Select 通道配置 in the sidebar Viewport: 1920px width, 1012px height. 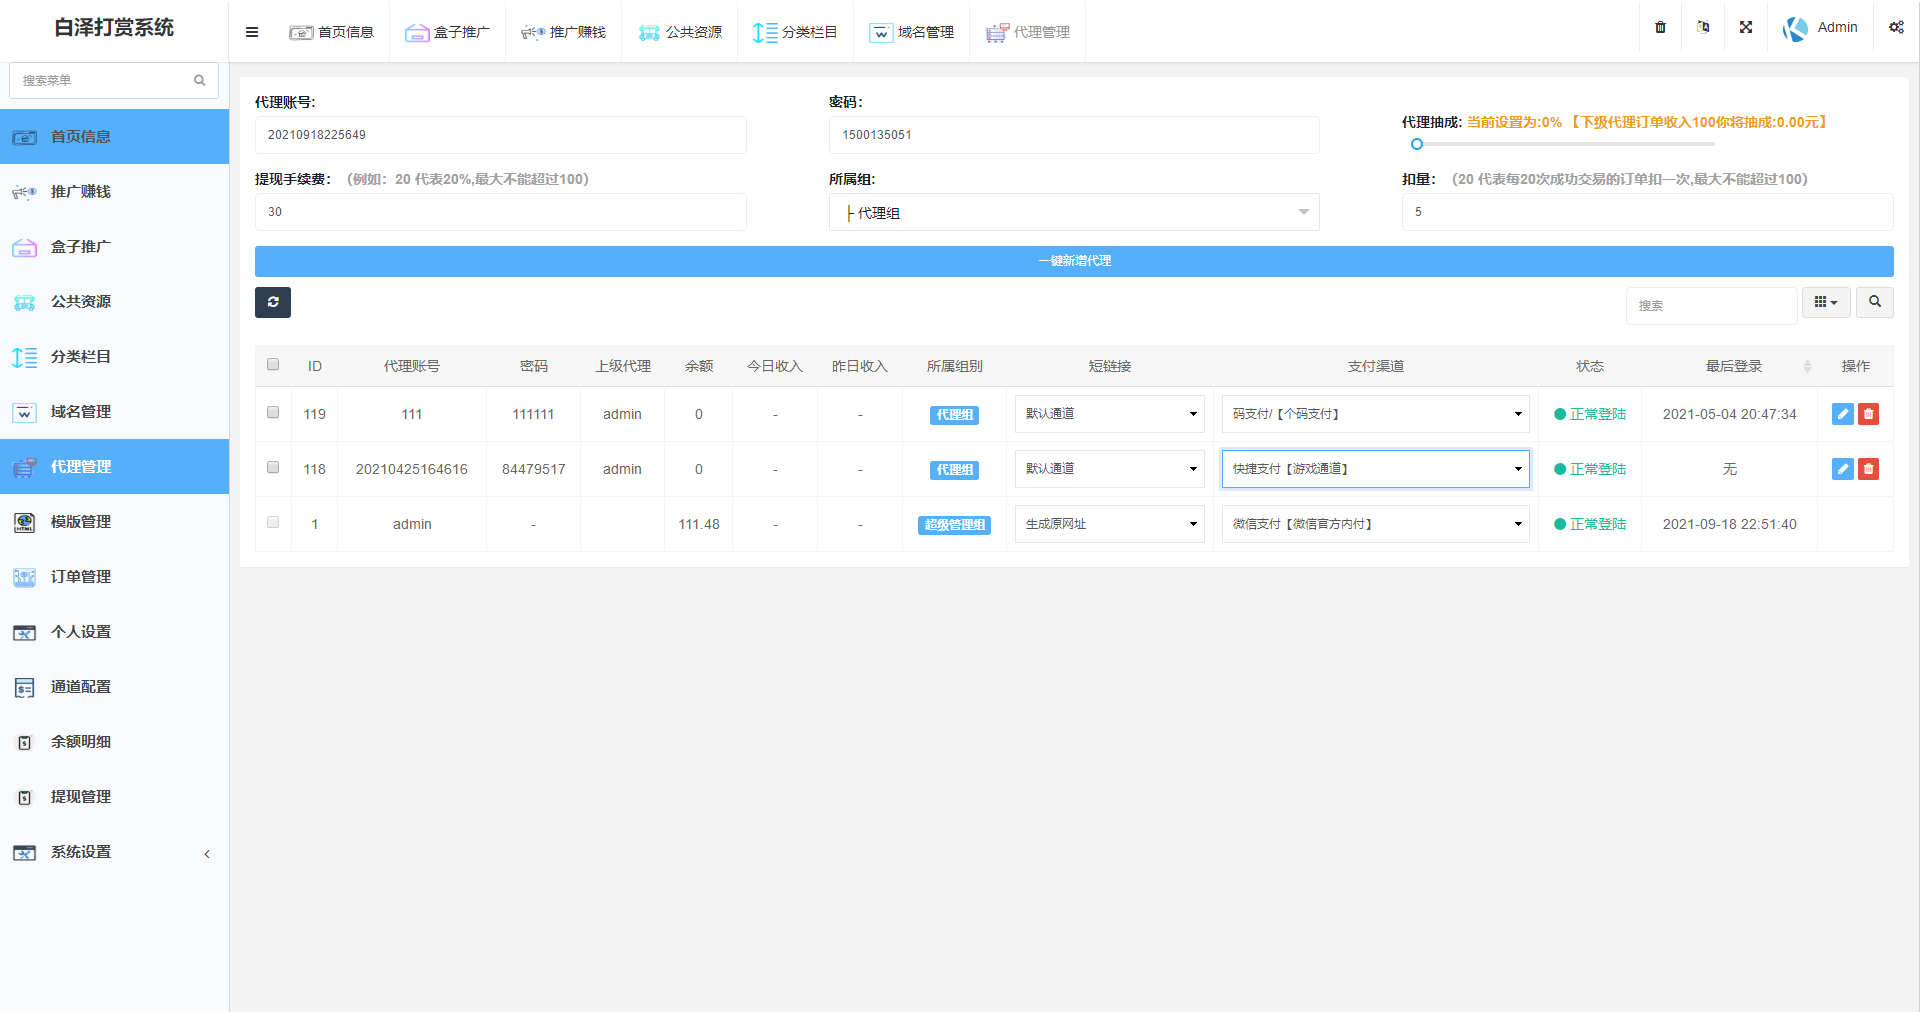pos(82,686)
